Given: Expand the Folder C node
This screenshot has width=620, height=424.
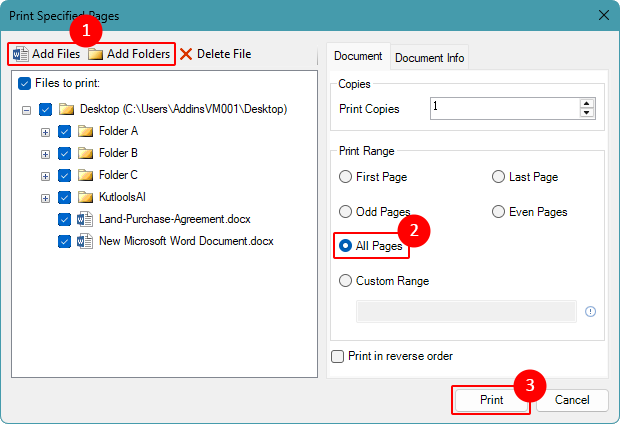Looking at the screenshot, I should [x=45, y=176].
